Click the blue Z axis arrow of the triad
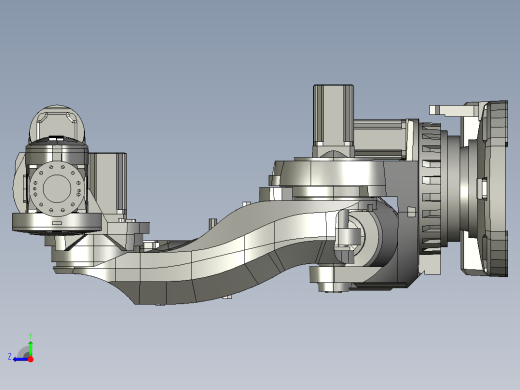Image resolution: width=520 pixels, height=390 pixels. (20, 359)
